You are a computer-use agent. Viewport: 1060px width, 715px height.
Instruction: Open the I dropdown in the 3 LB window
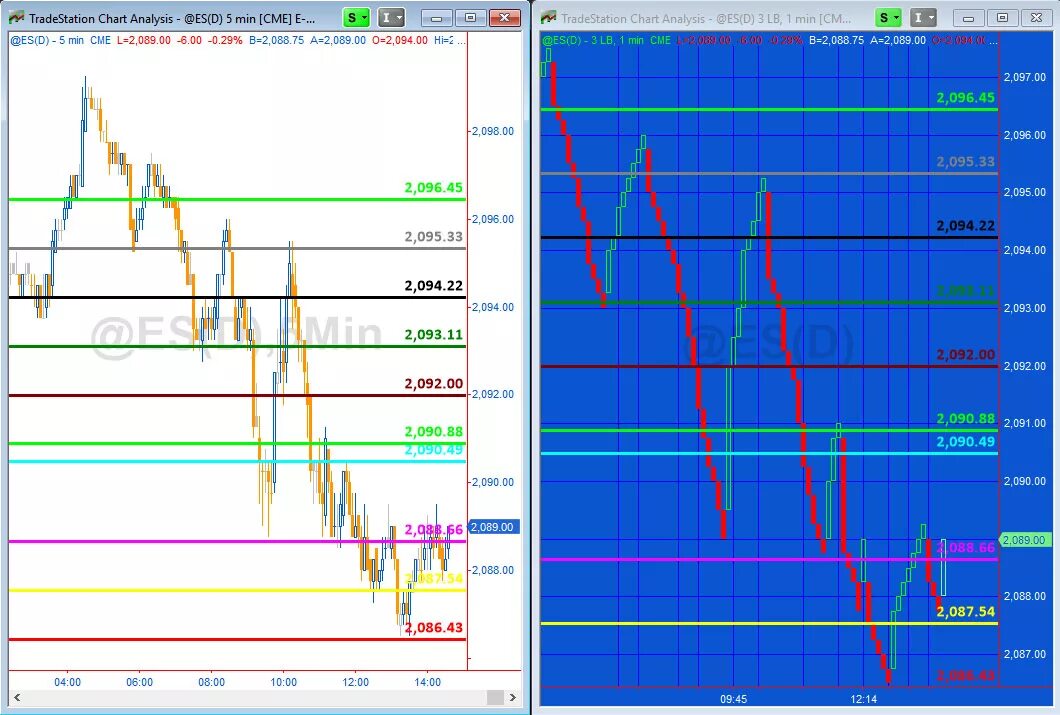tap(923, 18)
